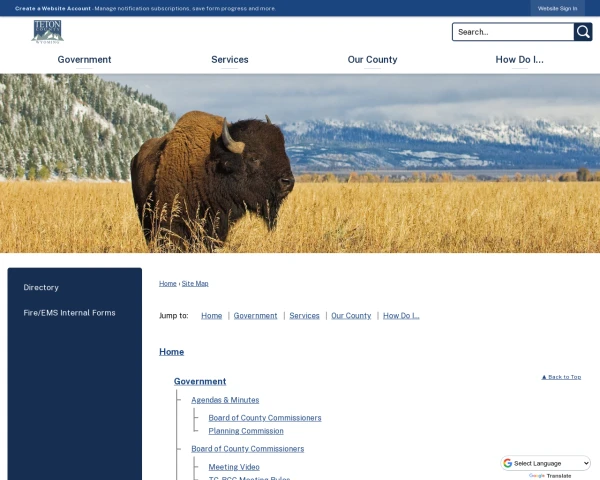This screenshot has height=480, width=600.
Task: Click Back to Top link
Action: tap(561, 377)
